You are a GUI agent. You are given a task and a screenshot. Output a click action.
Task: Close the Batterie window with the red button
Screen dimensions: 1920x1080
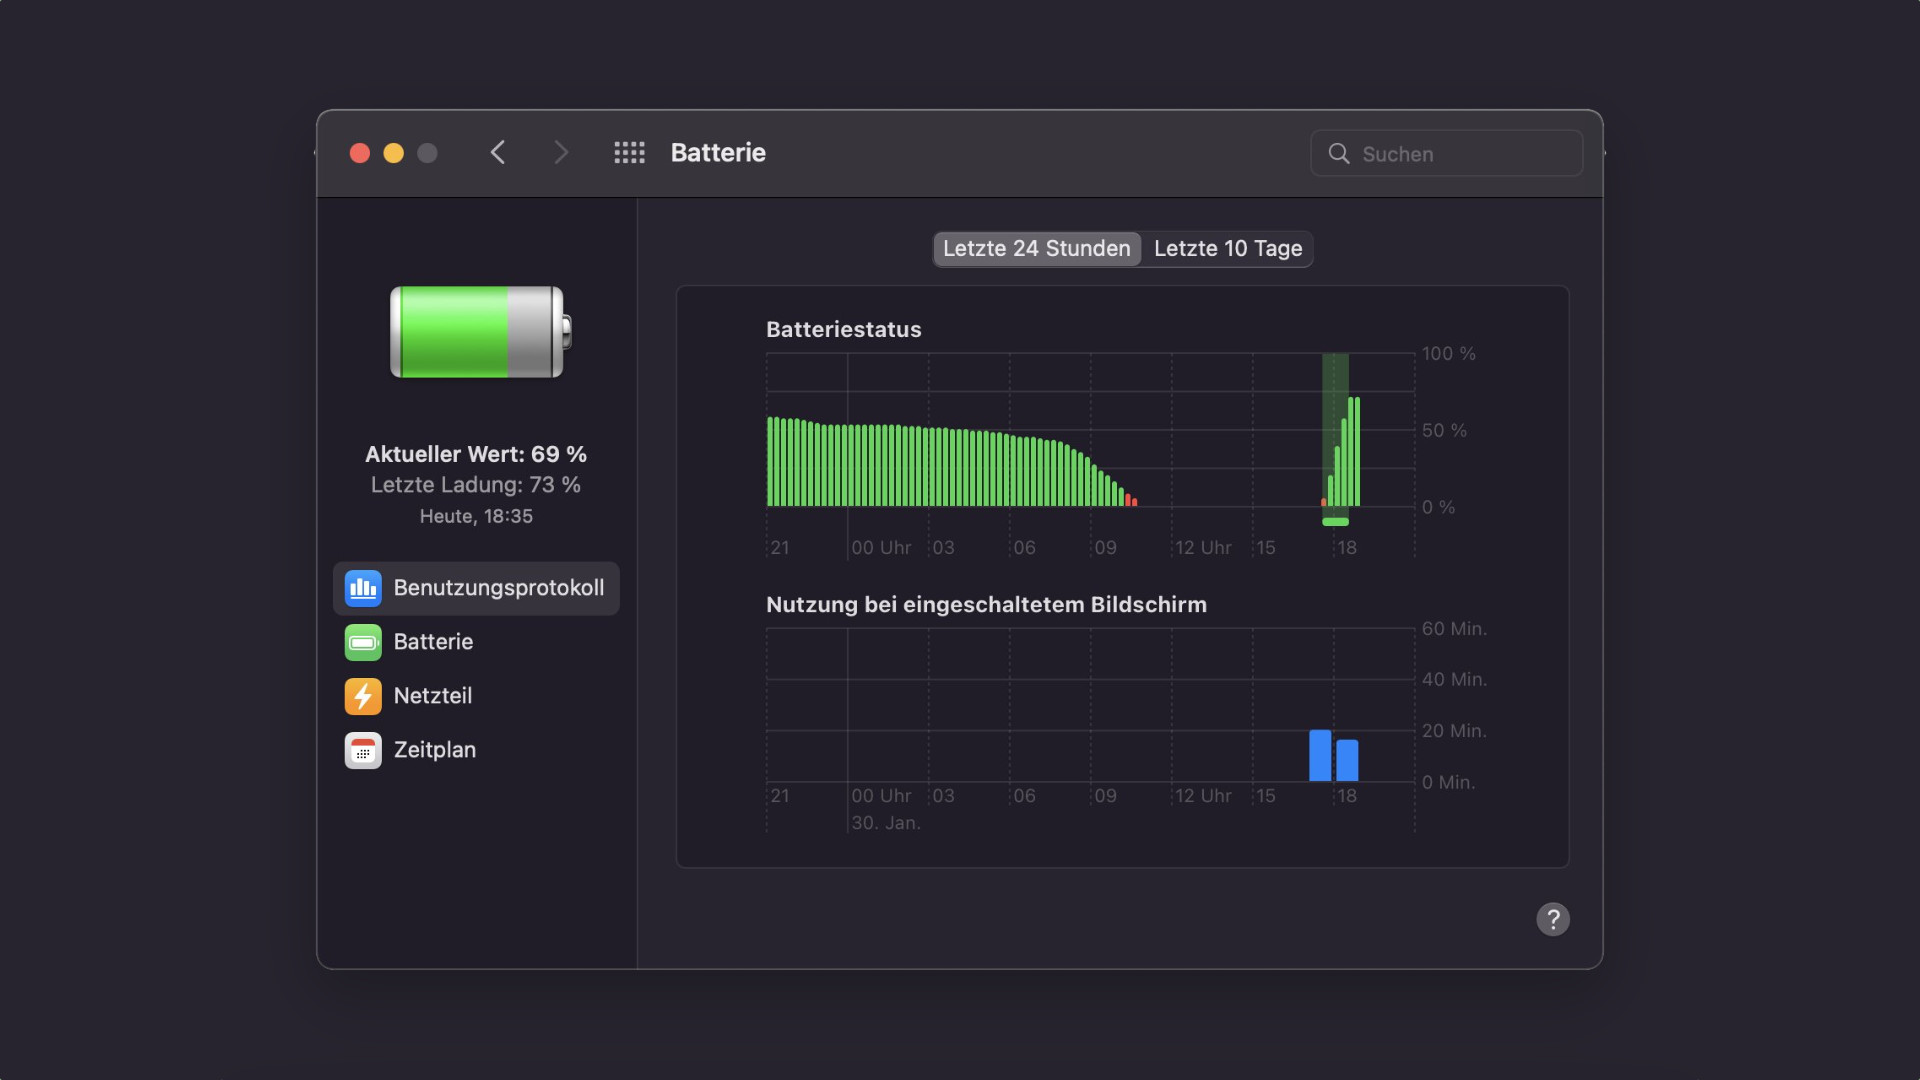pyautogui.click(x=360, y=153)
